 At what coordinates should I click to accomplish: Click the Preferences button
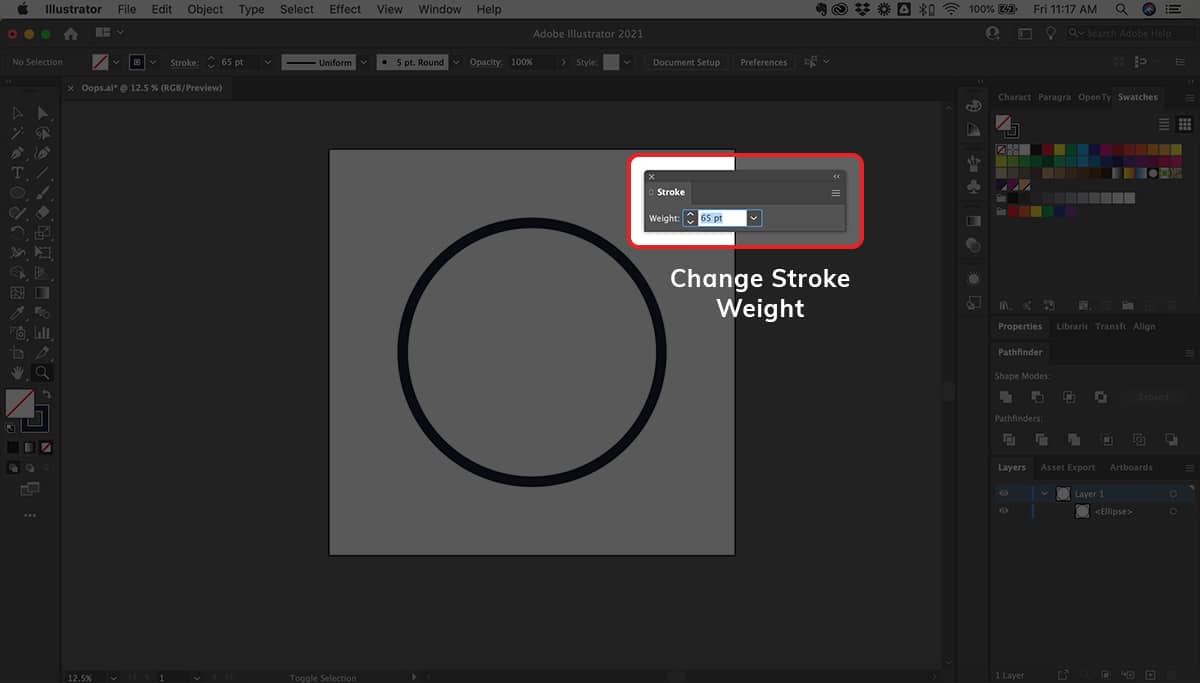click(x=763, y=62)
